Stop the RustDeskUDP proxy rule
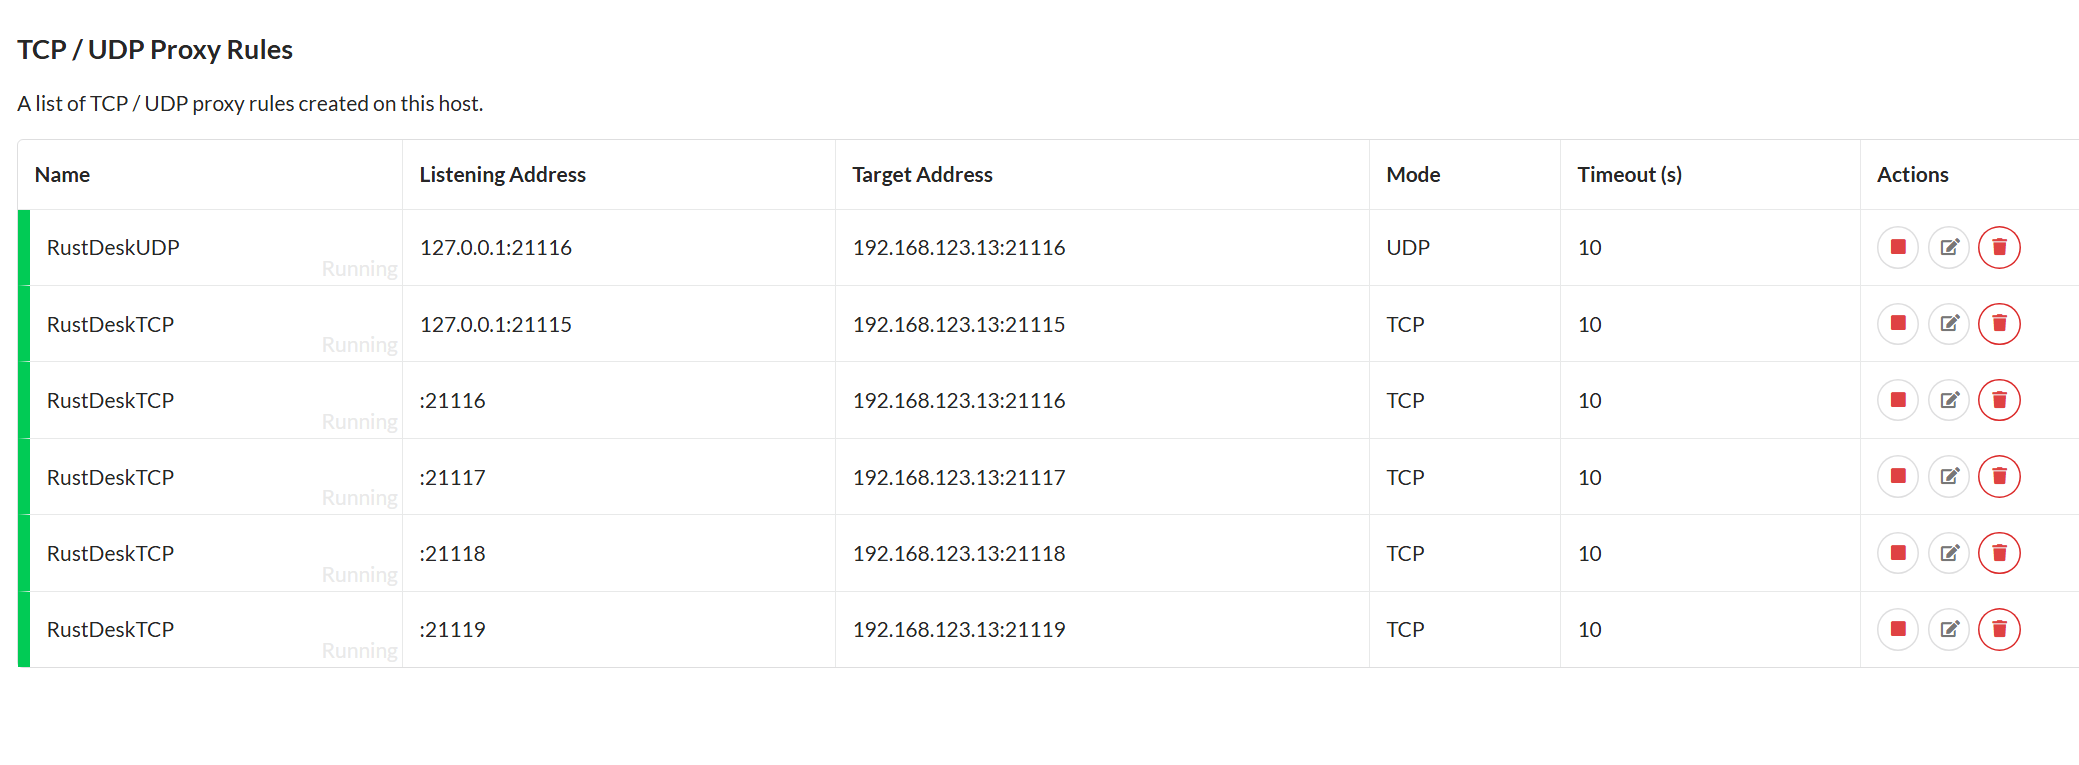Screen dimensions: 2079x765 [x=1897, y=247]
